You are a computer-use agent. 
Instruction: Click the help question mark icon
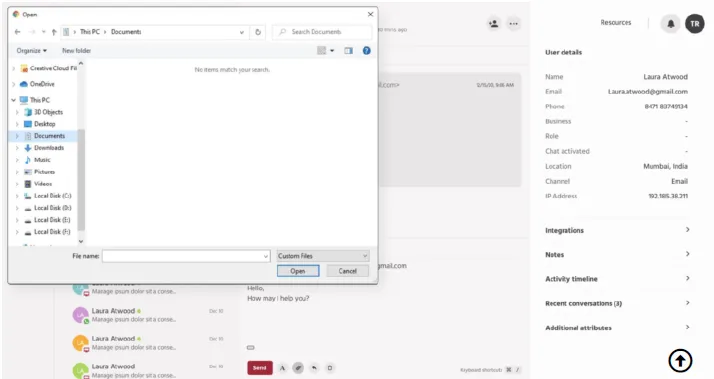(367, 51)
